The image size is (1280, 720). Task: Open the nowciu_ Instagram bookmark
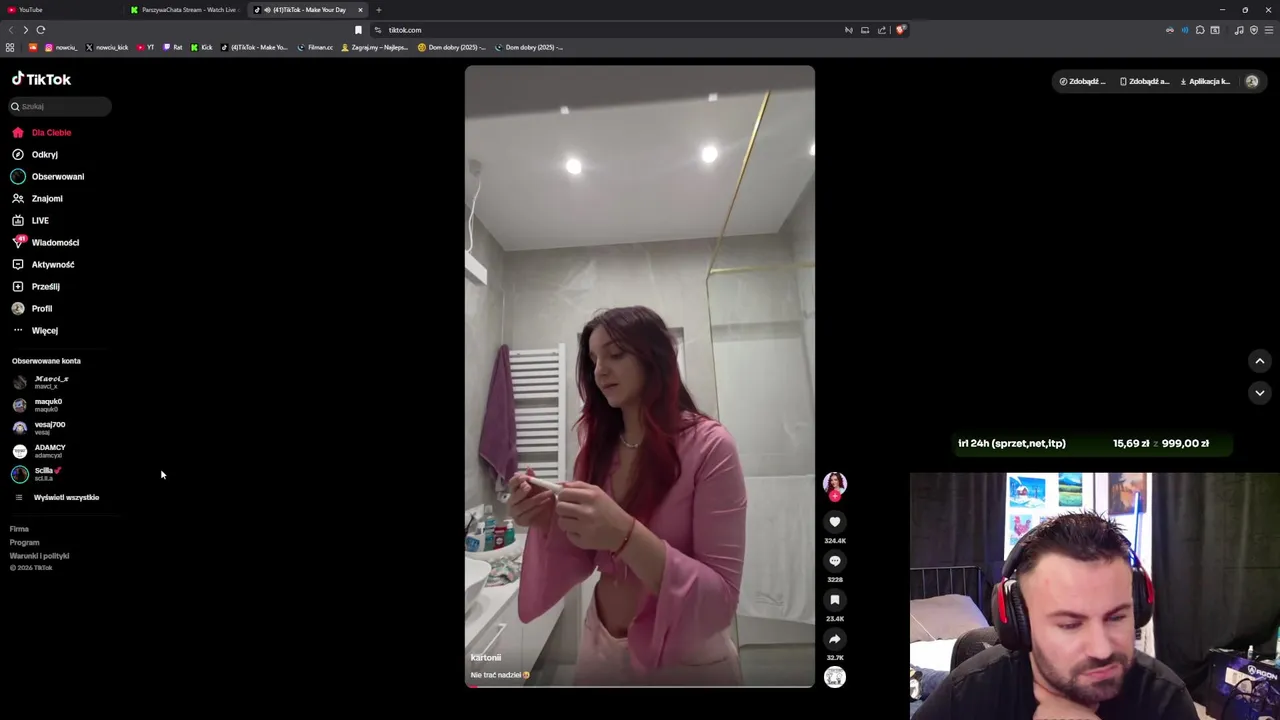click(61, 47)
